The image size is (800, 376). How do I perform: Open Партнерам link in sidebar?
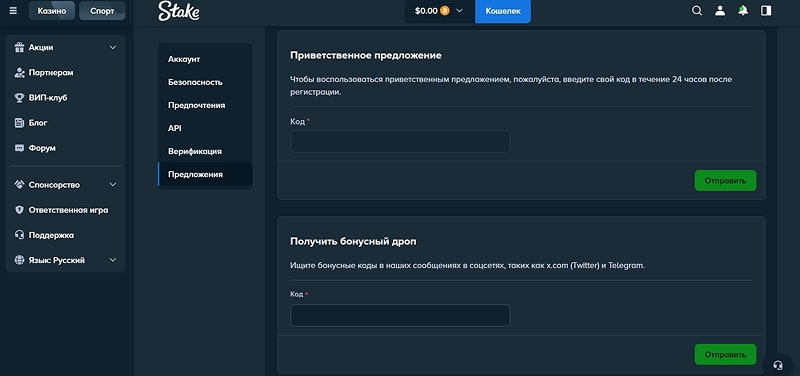tap(51, 72)
